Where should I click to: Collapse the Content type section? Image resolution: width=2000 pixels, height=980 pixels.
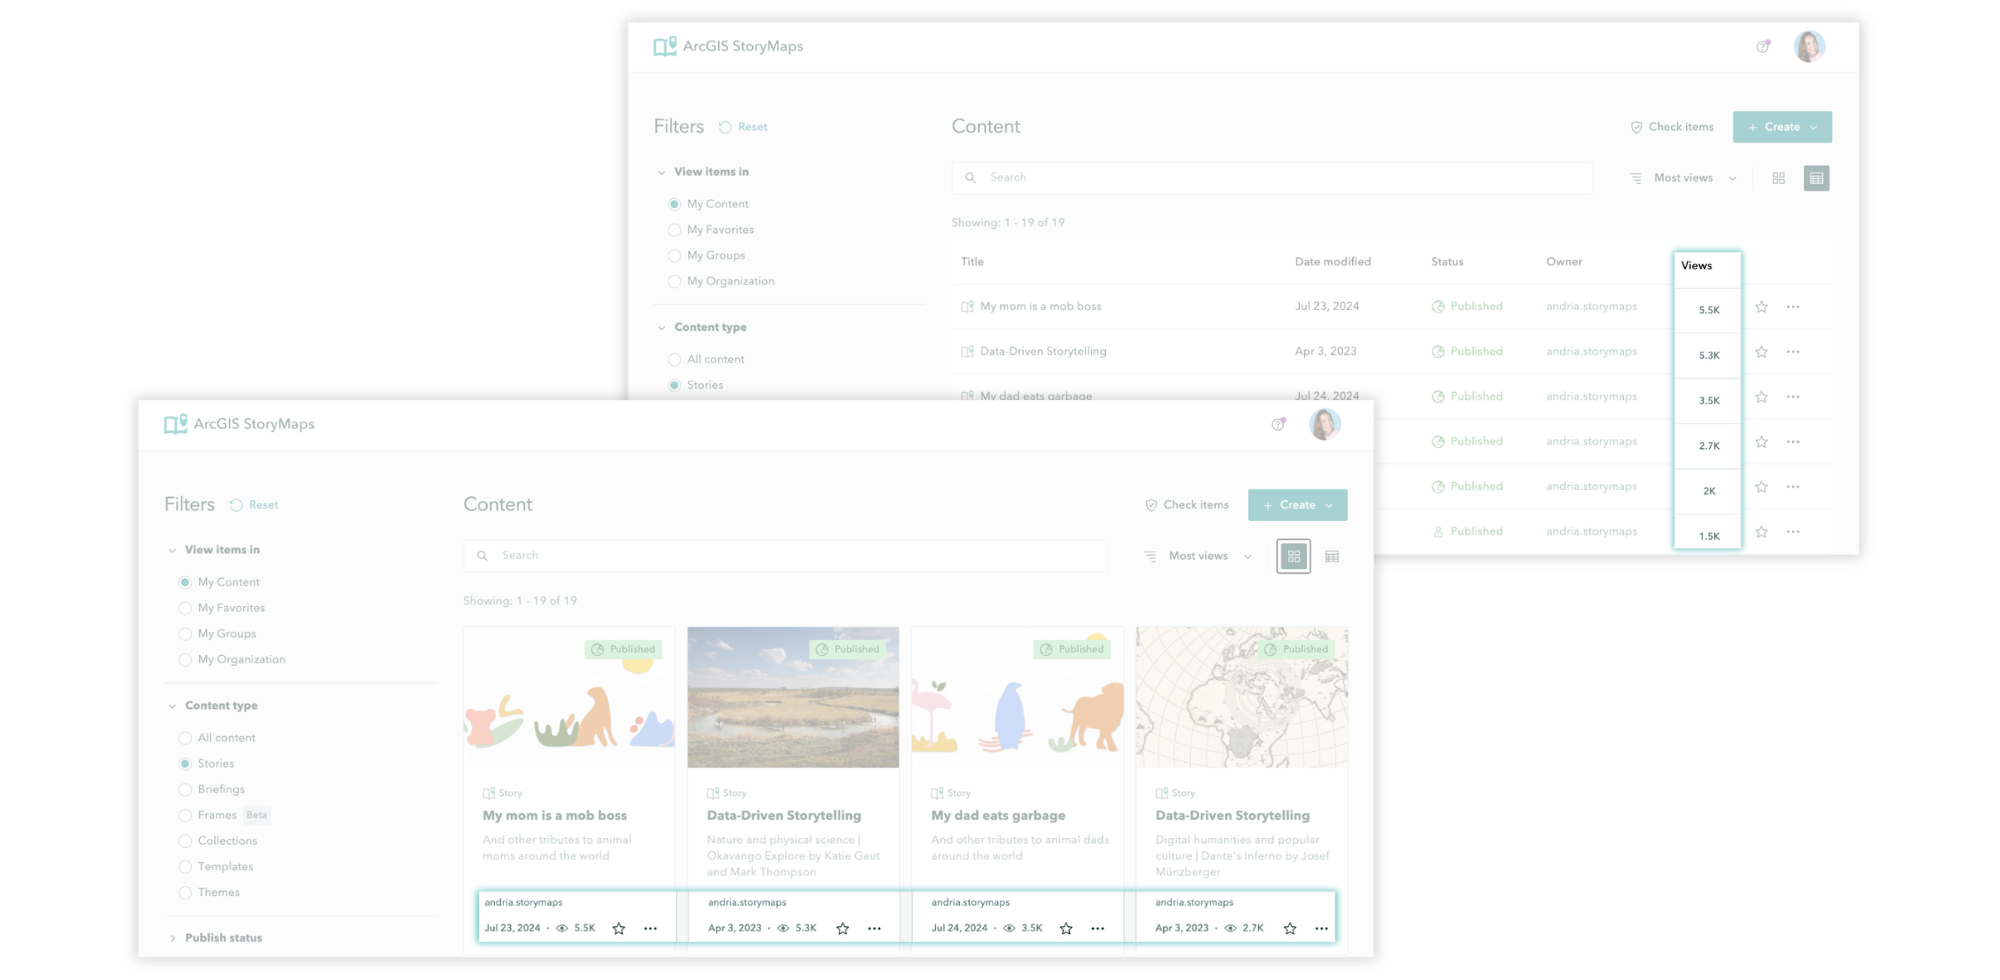coord(172,705)
